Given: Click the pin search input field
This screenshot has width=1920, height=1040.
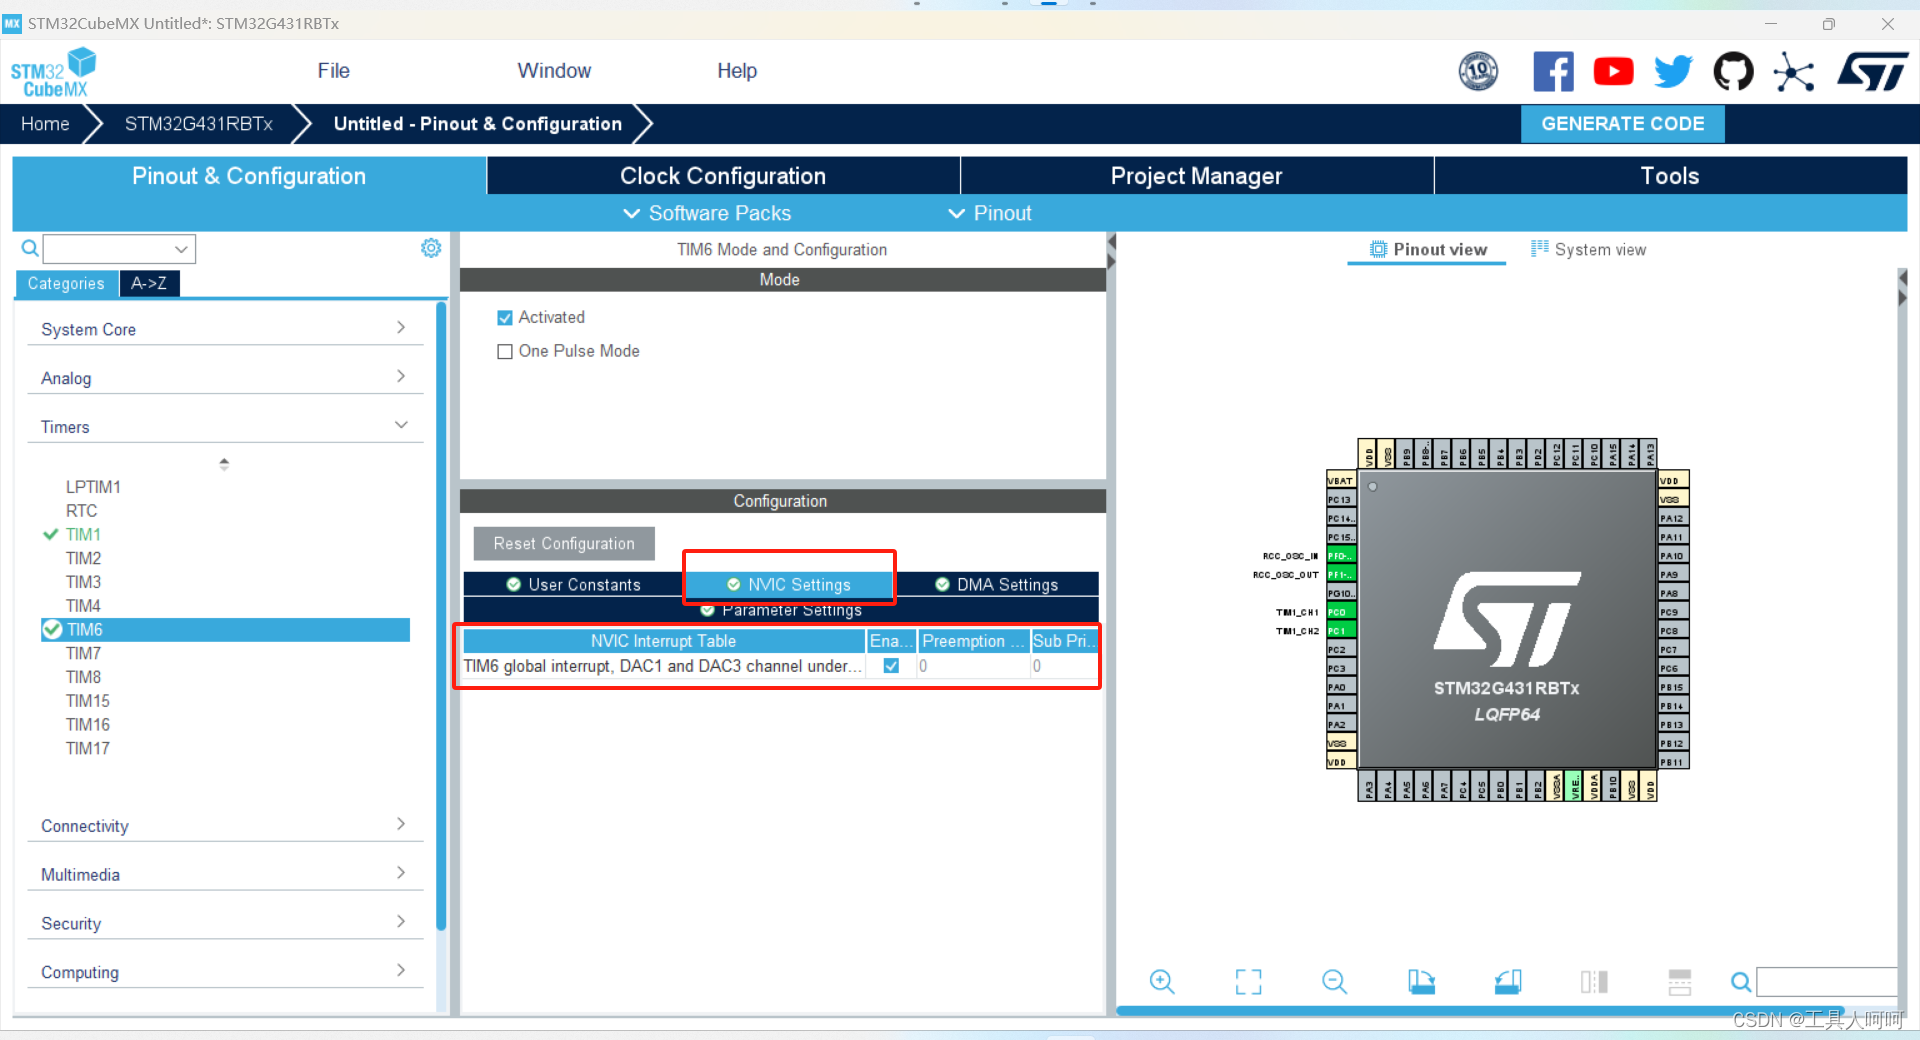Looking at the screenshot, I should point(1827,982).
